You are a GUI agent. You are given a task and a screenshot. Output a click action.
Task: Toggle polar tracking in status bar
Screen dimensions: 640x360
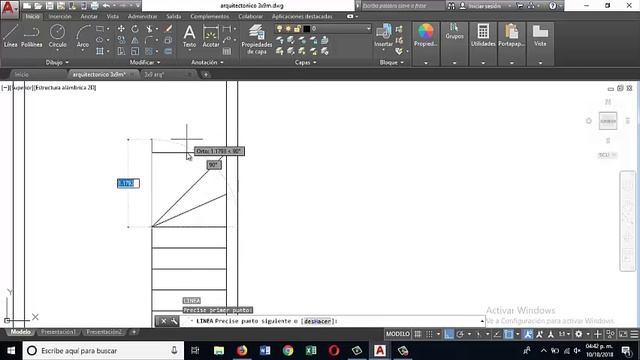(460, 334)
